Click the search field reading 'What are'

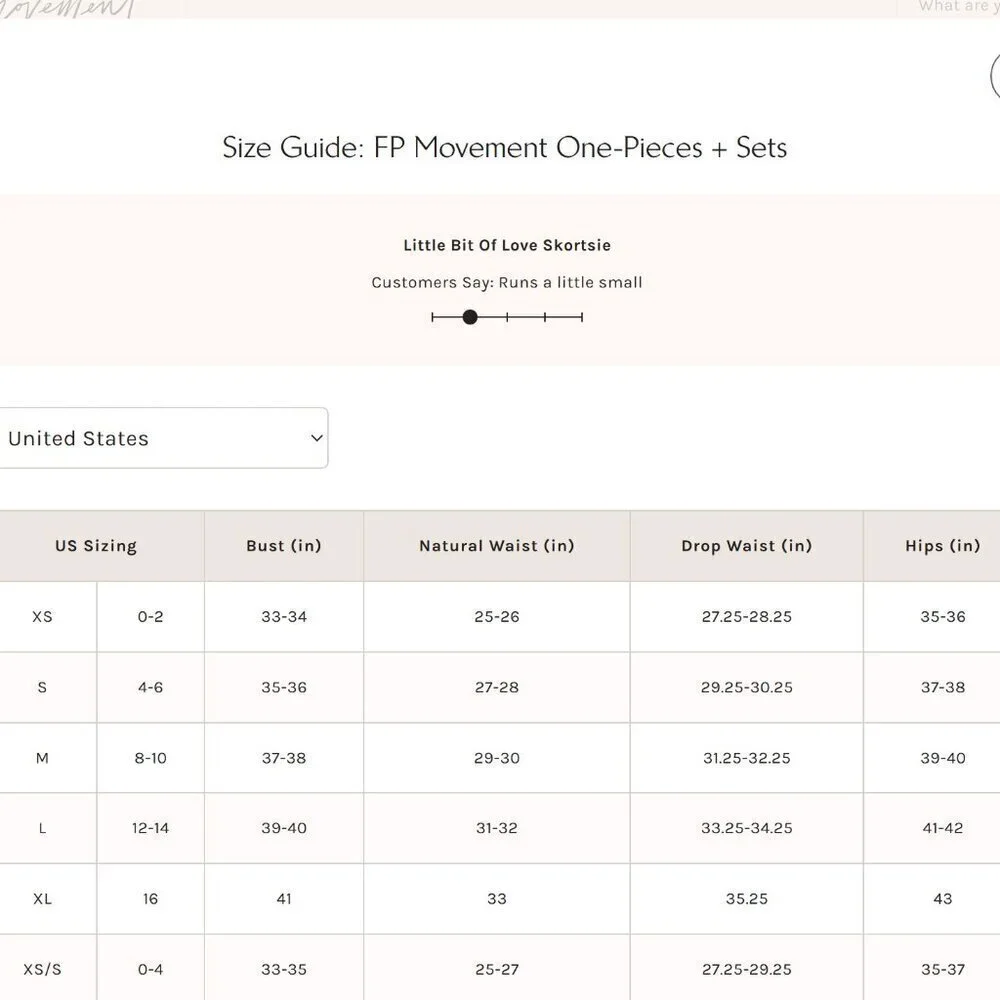(949, 7)
